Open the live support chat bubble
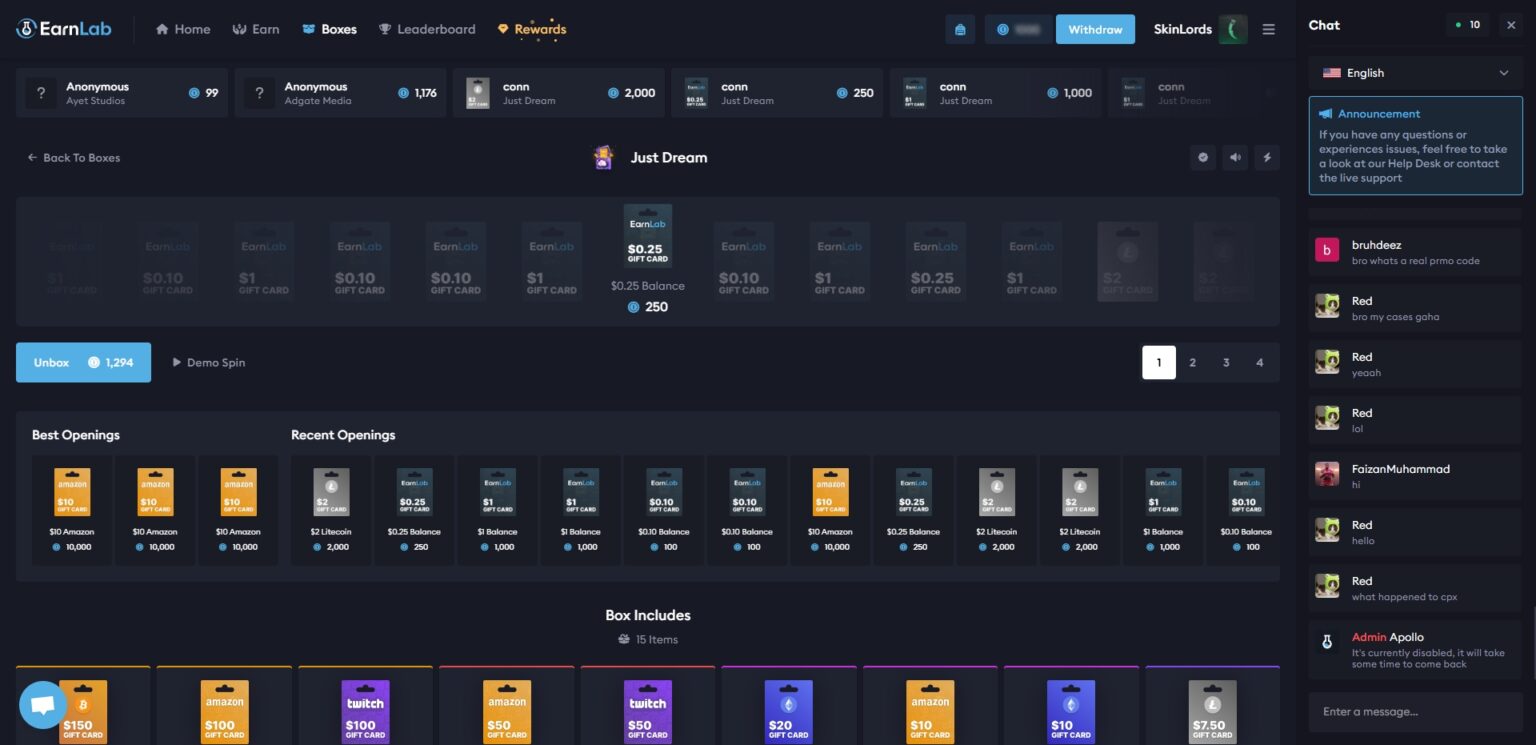Image resolution: width=1536 pixels, height=745 pixels. 42,704
